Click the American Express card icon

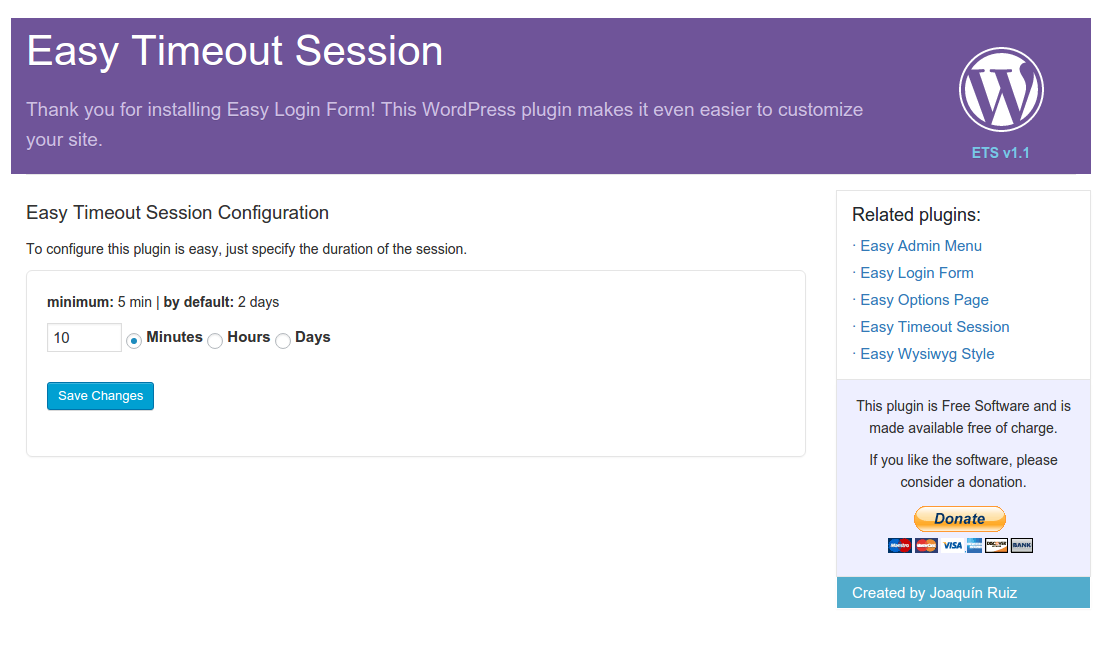(974, 546)
